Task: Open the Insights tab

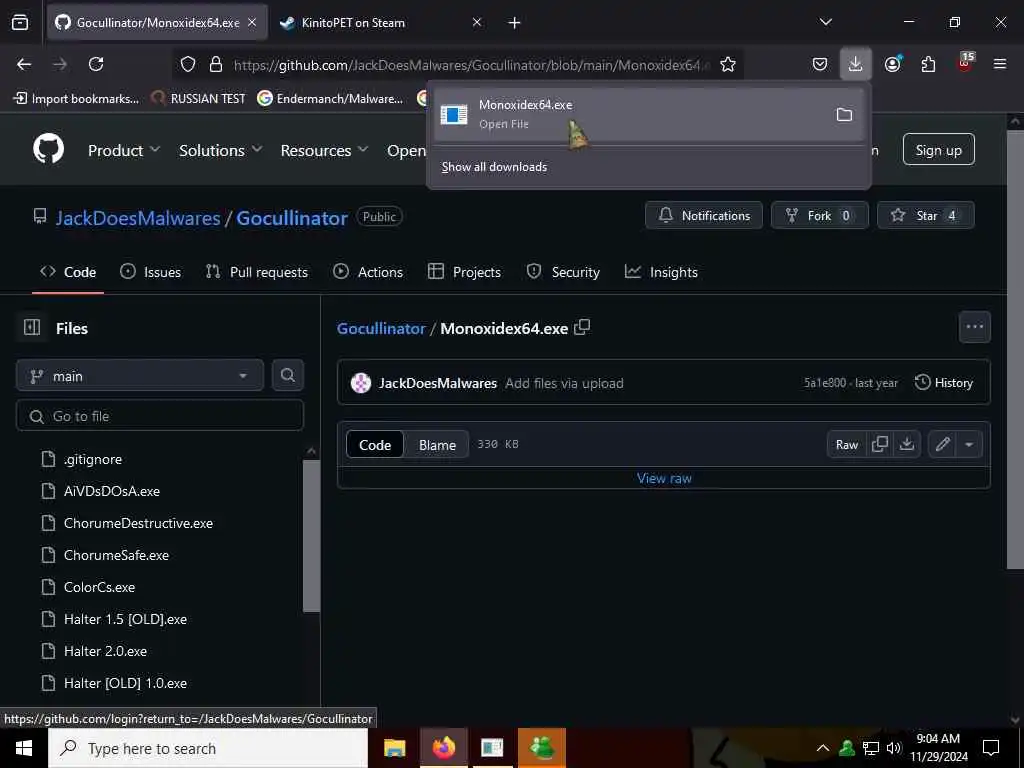Action: (662, 272)
